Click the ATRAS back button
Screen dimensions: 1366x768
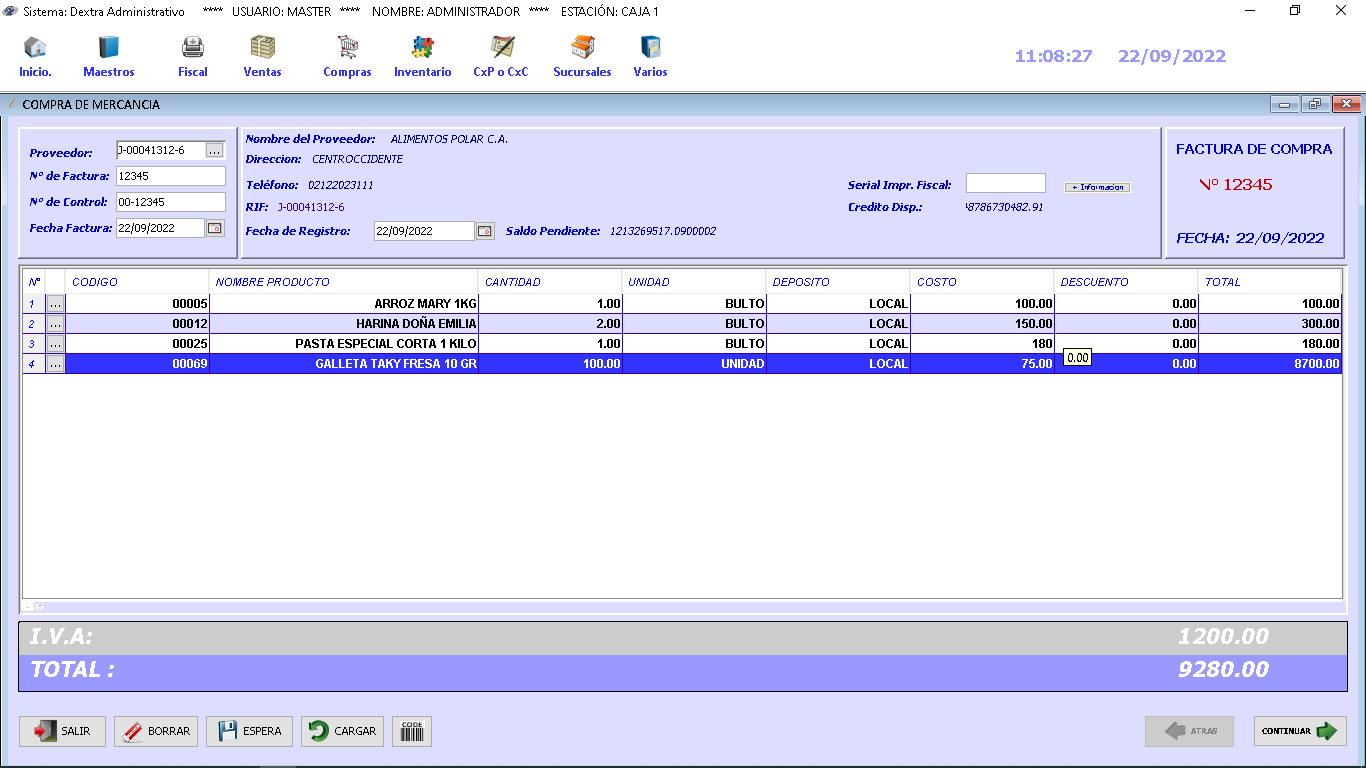[1189, 731]
